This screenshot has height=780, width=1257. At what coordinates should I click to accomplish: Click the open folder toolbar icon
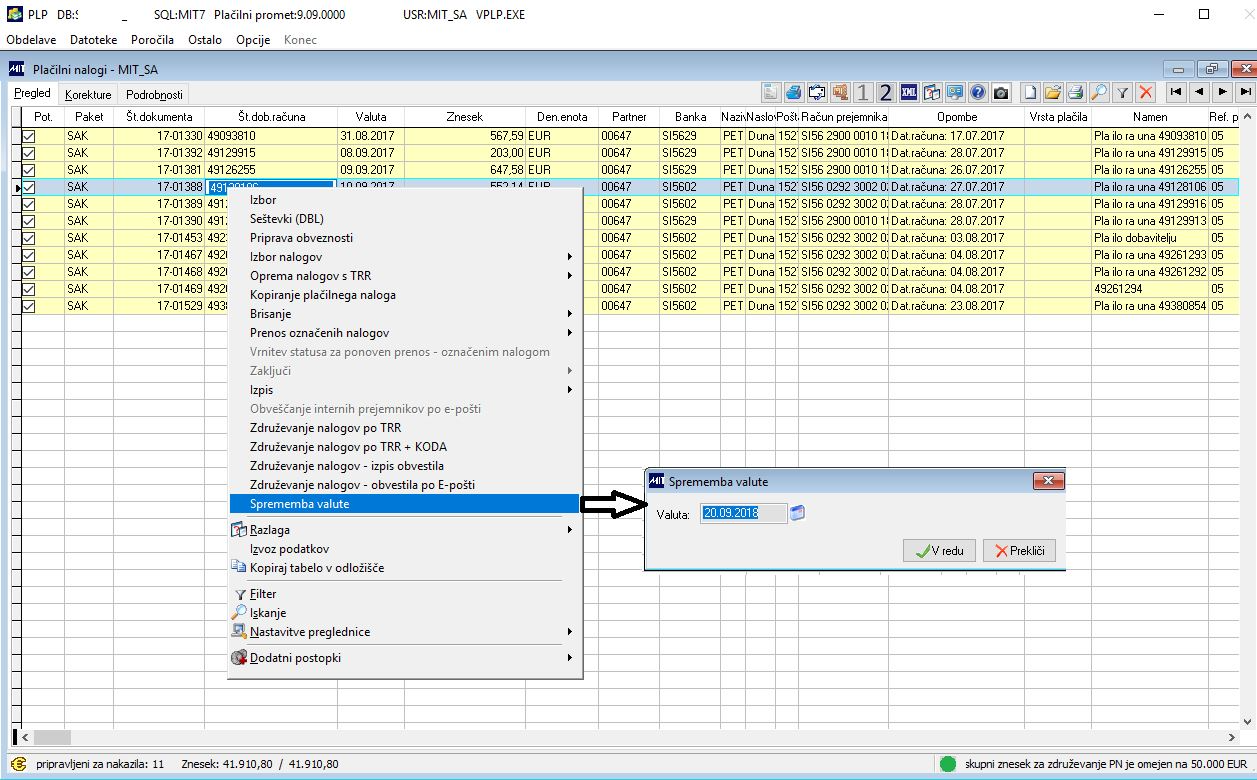click(x=1053, y=92)
